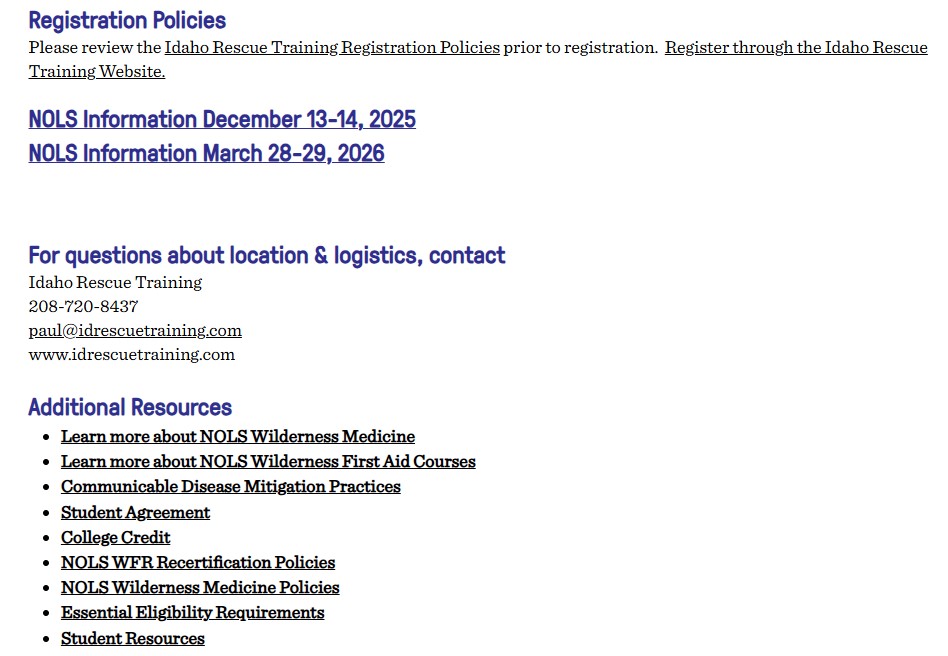The width and height of the screenshot is (948, 656).
Task: Click the www.idrescuetraining.com text
Action: 132,355
